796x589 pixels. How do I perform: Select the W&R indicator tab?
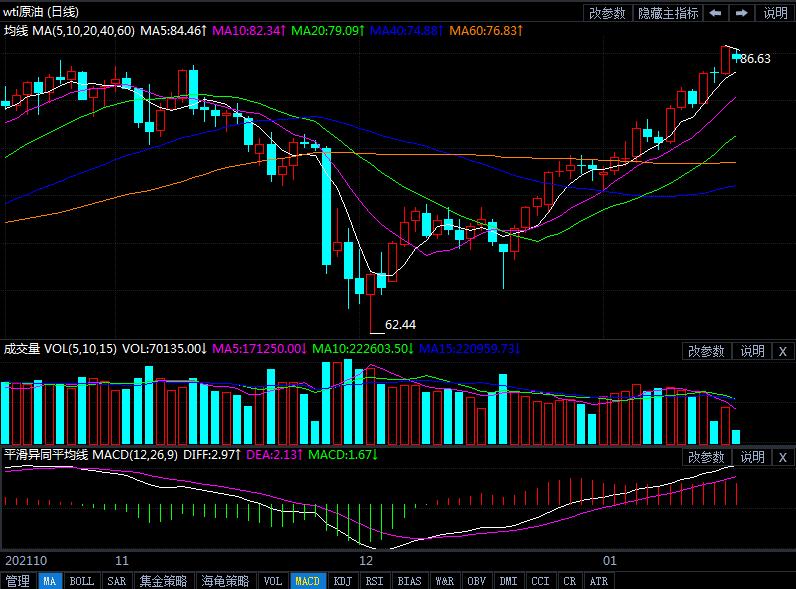coord(445,581)
